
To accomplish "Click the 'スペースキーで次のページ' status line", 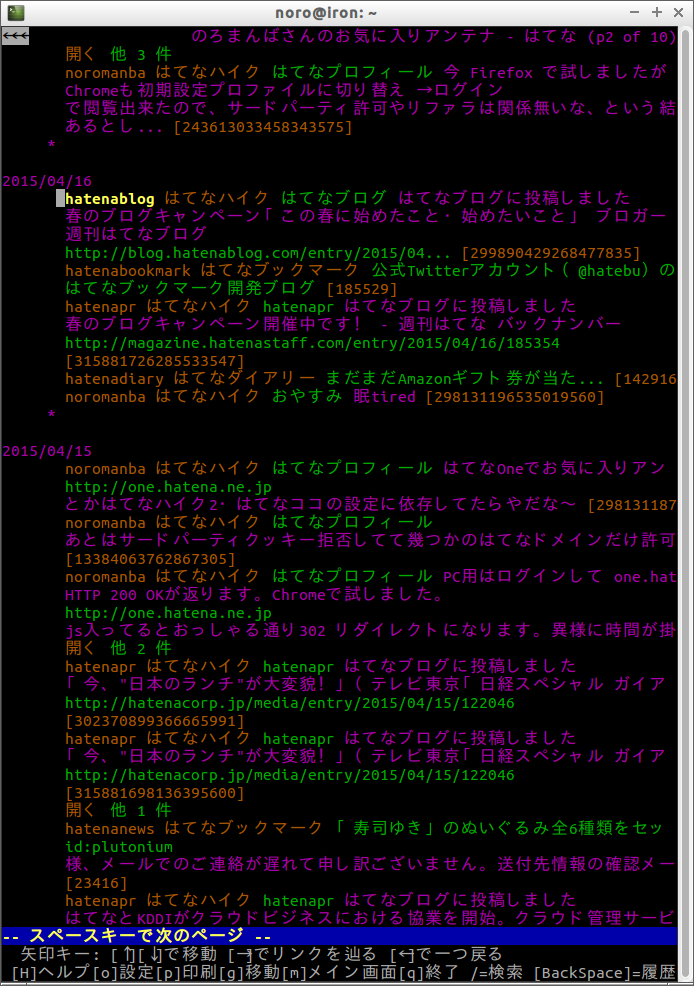I will 339,936.
